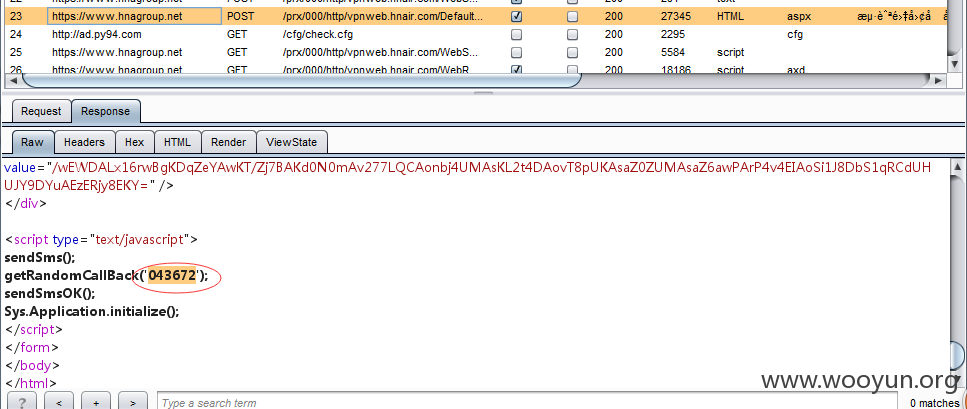Click the getRandomCallBack function text
Viewport: 967px width, 409px height.
(x=71, y=276)
